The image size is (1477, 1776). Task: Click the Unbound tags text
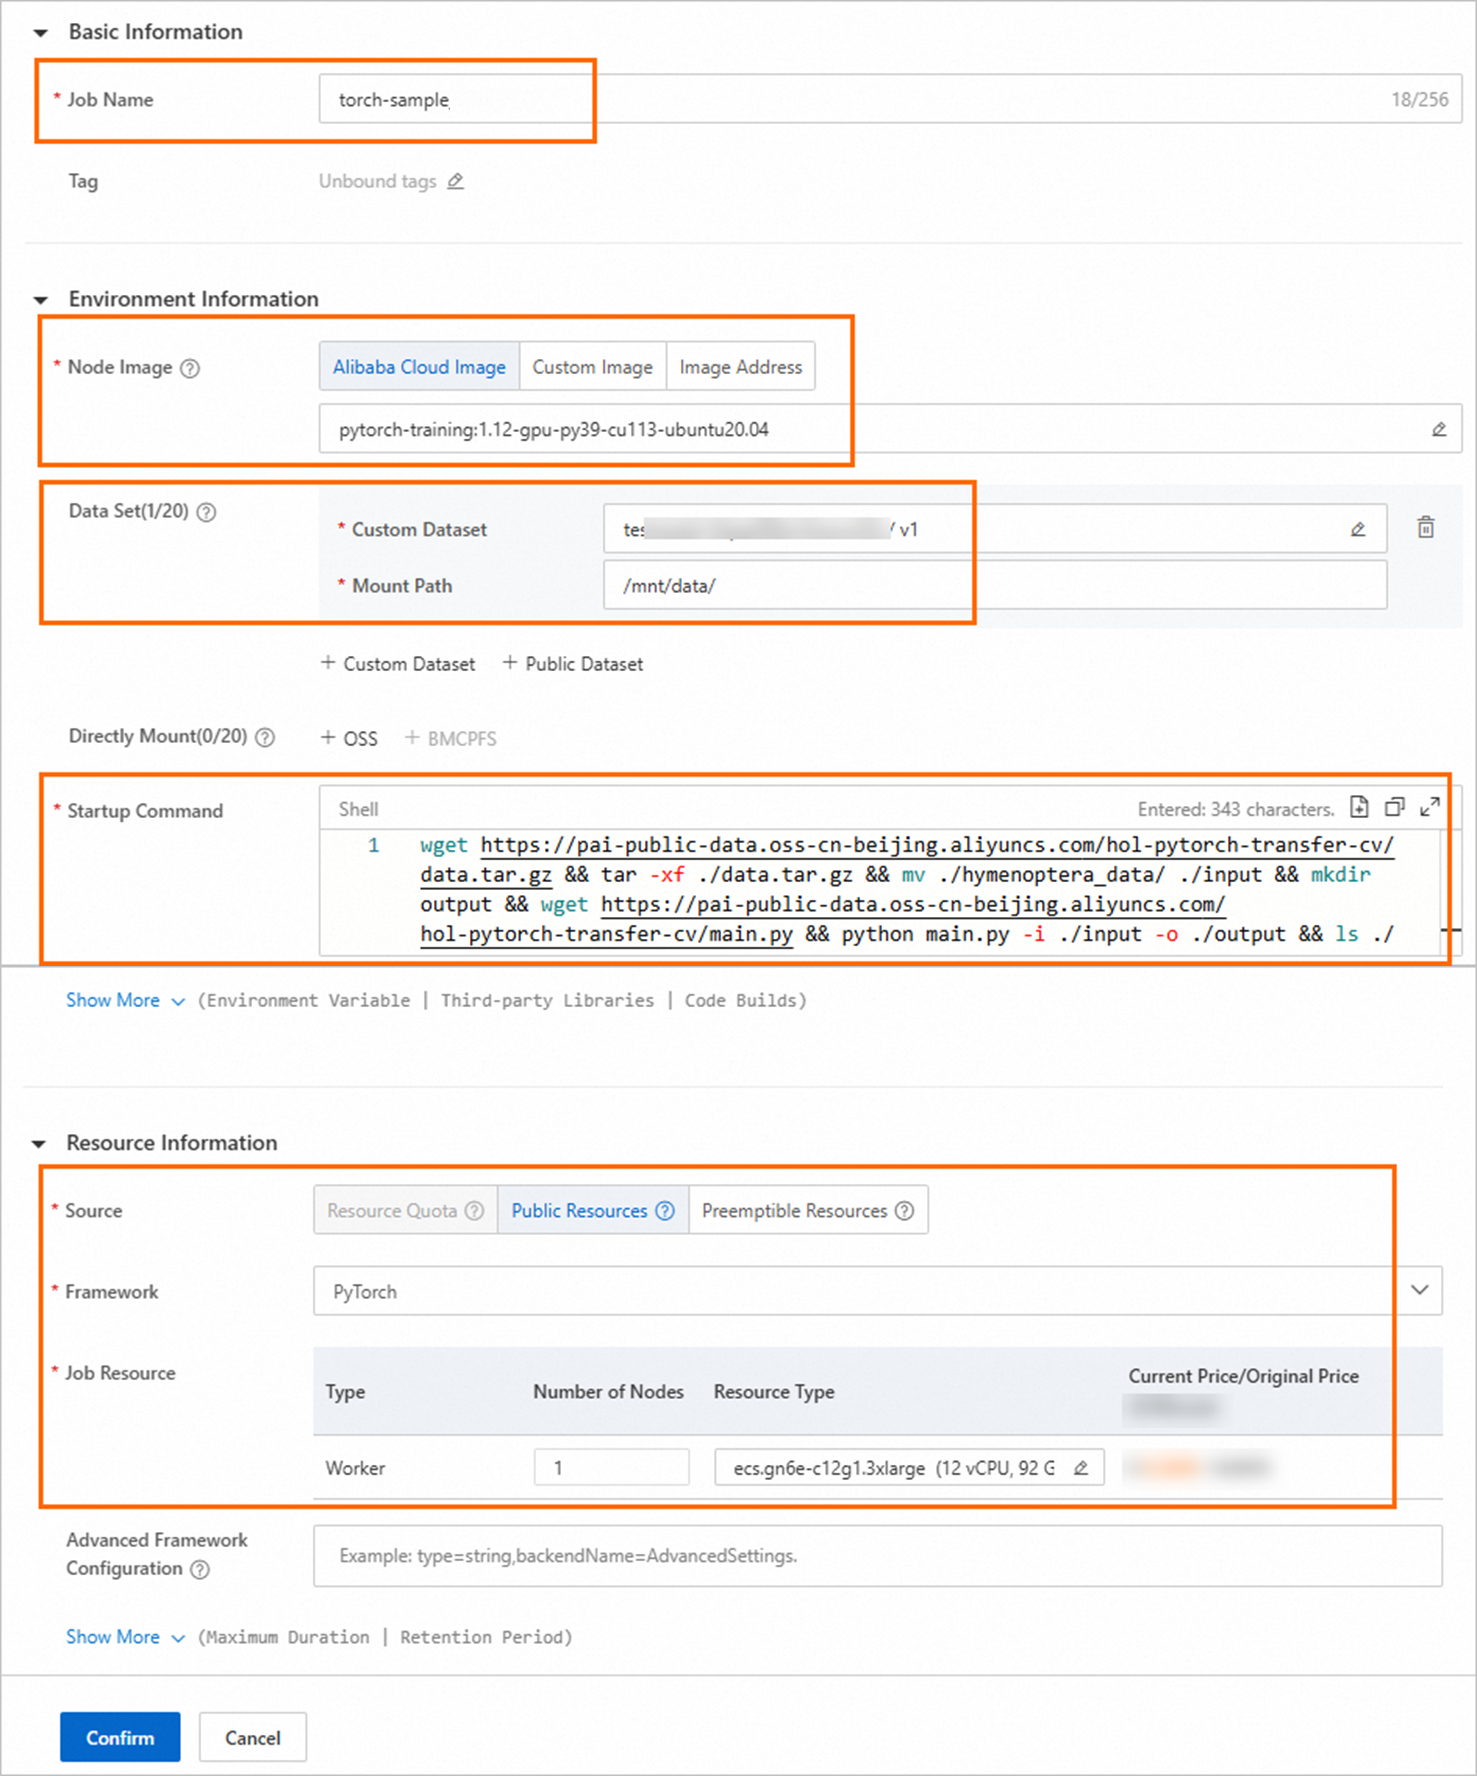click(x=377, y=181)
